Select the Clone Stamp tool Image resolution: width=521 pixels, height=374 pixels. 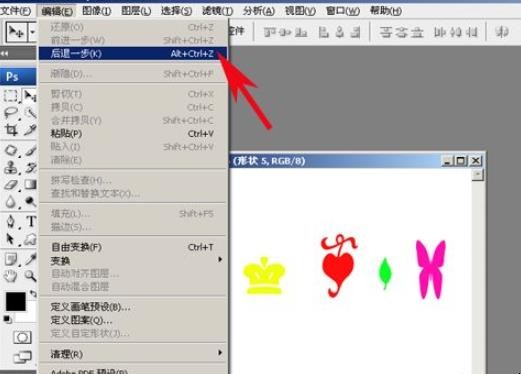point(11,167)
